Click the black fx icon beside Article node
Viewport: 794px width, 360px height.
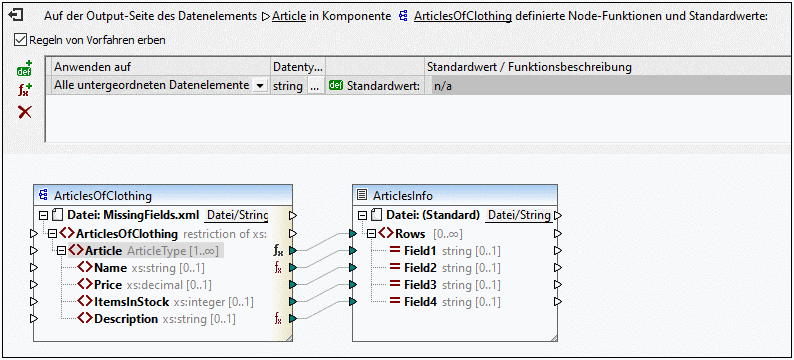279,250
